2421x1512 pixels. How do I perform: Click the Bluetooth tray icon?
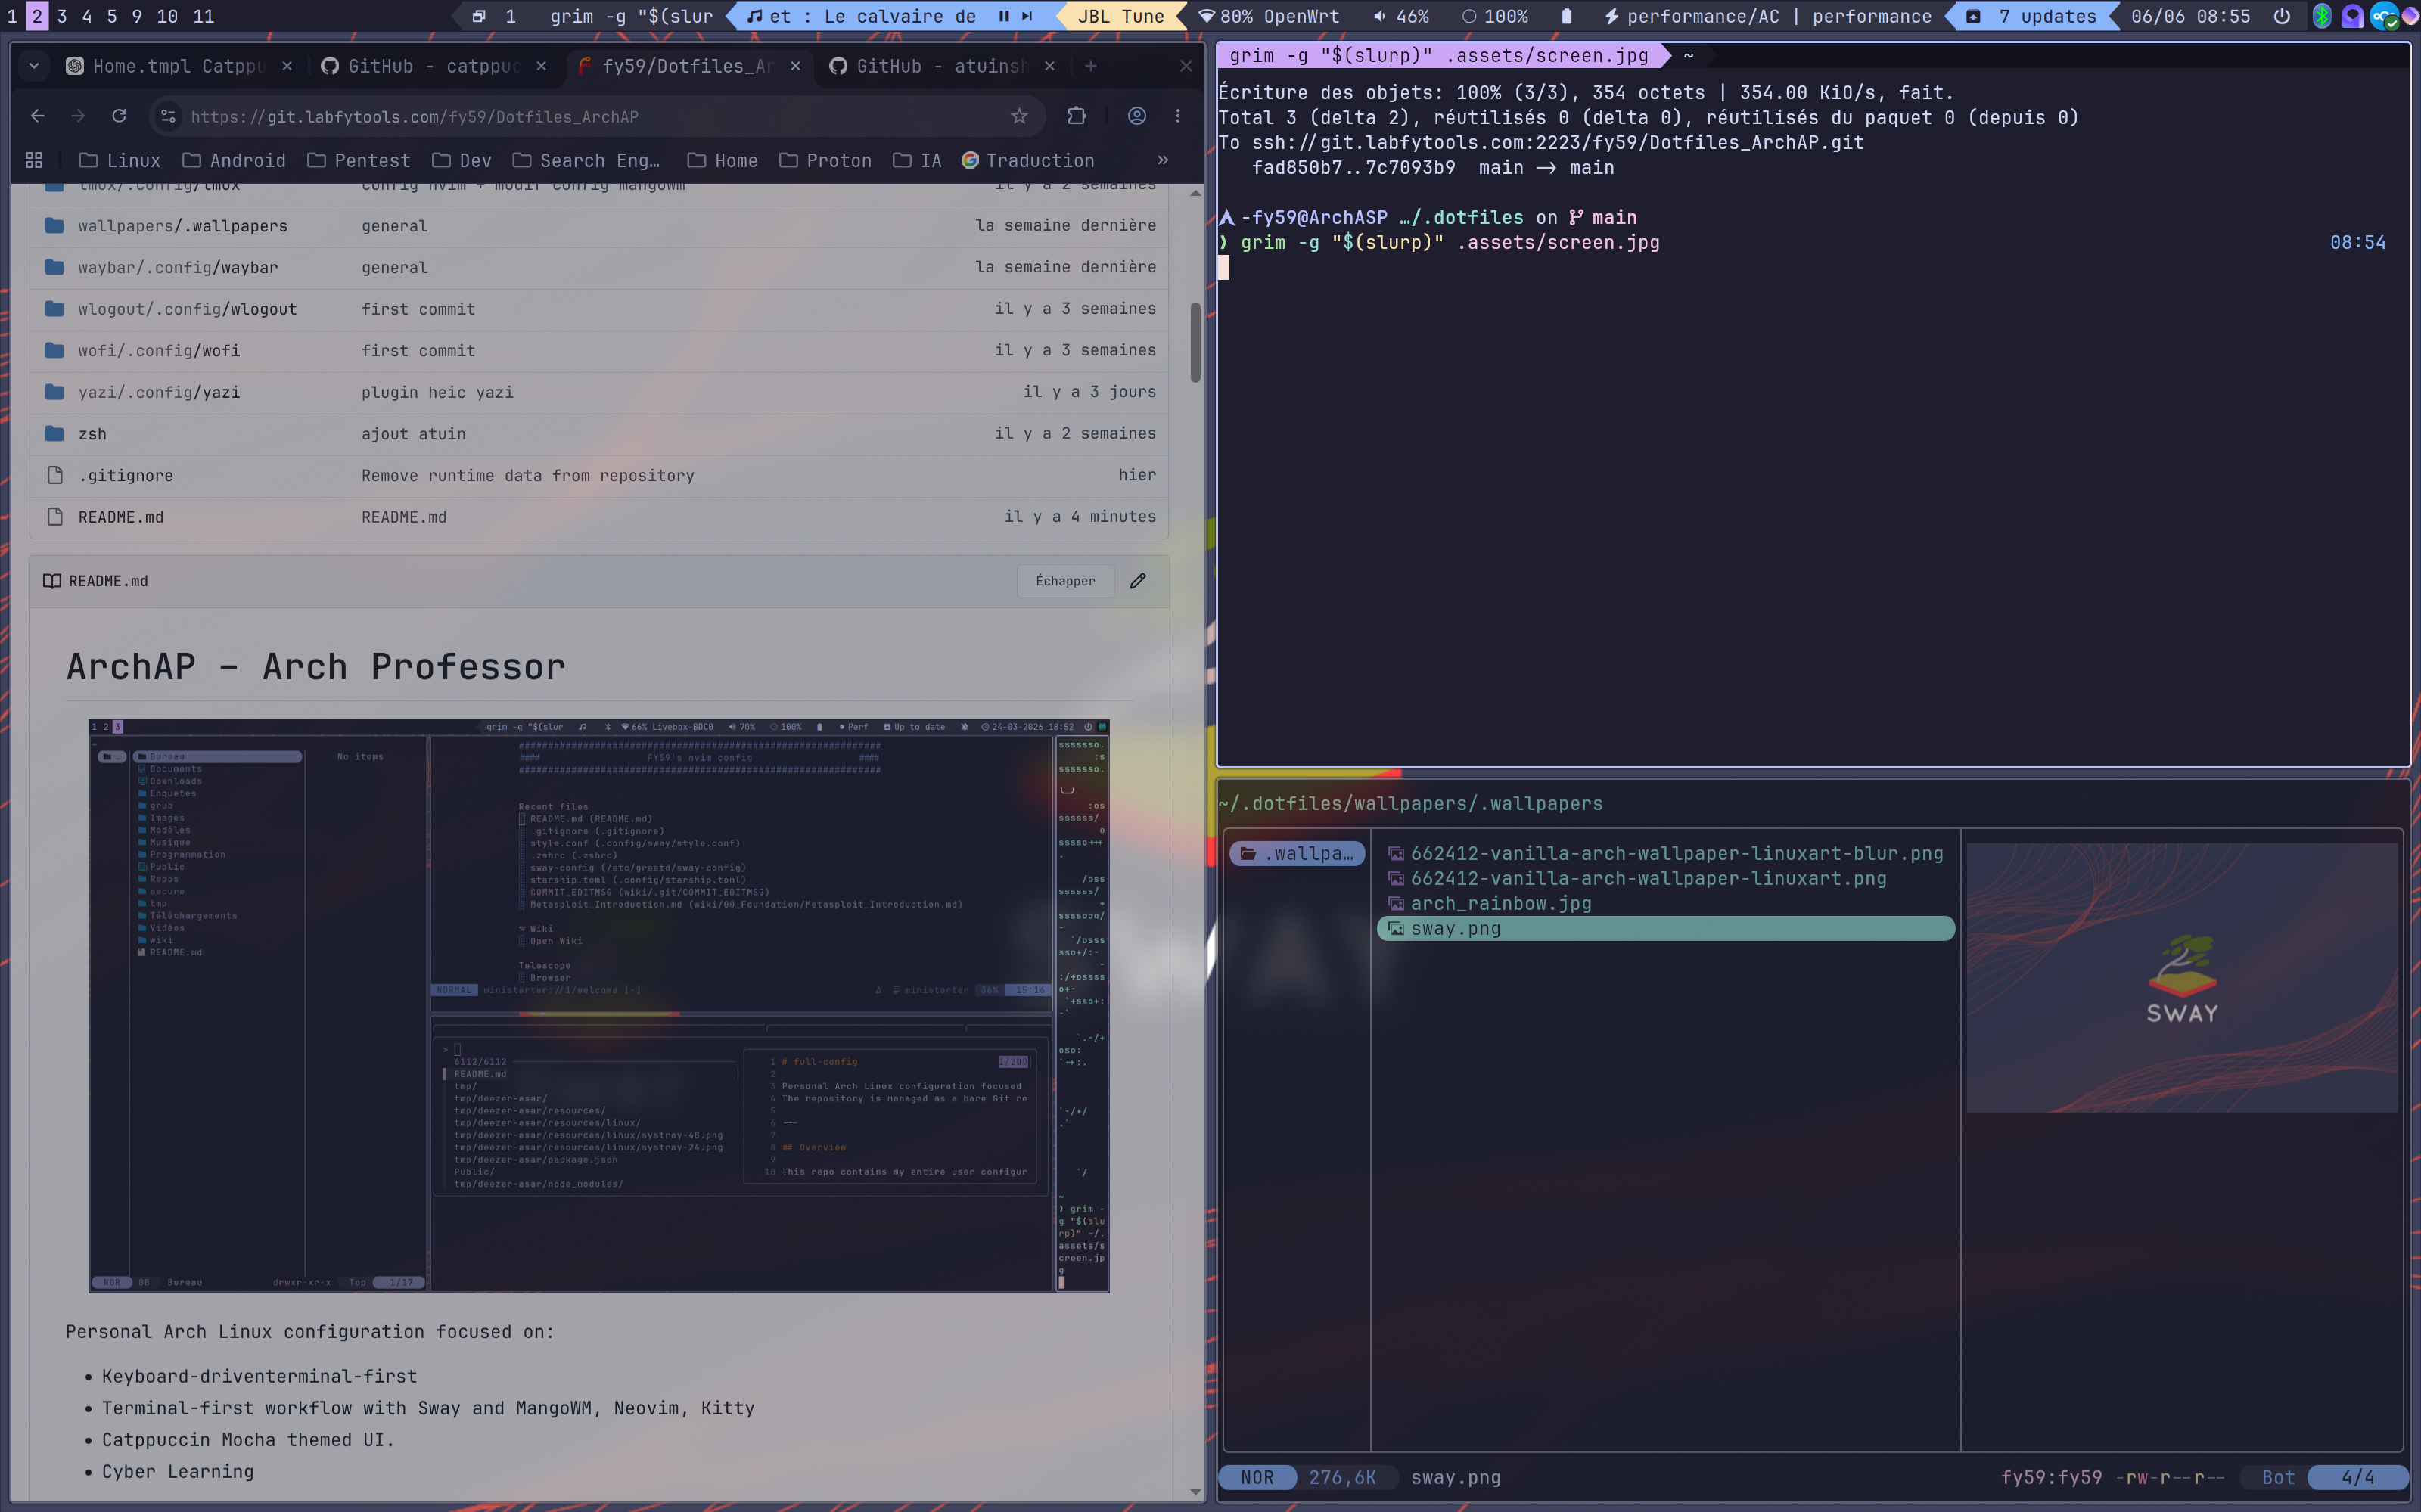pyautogui.click(x=2322, y=16)
